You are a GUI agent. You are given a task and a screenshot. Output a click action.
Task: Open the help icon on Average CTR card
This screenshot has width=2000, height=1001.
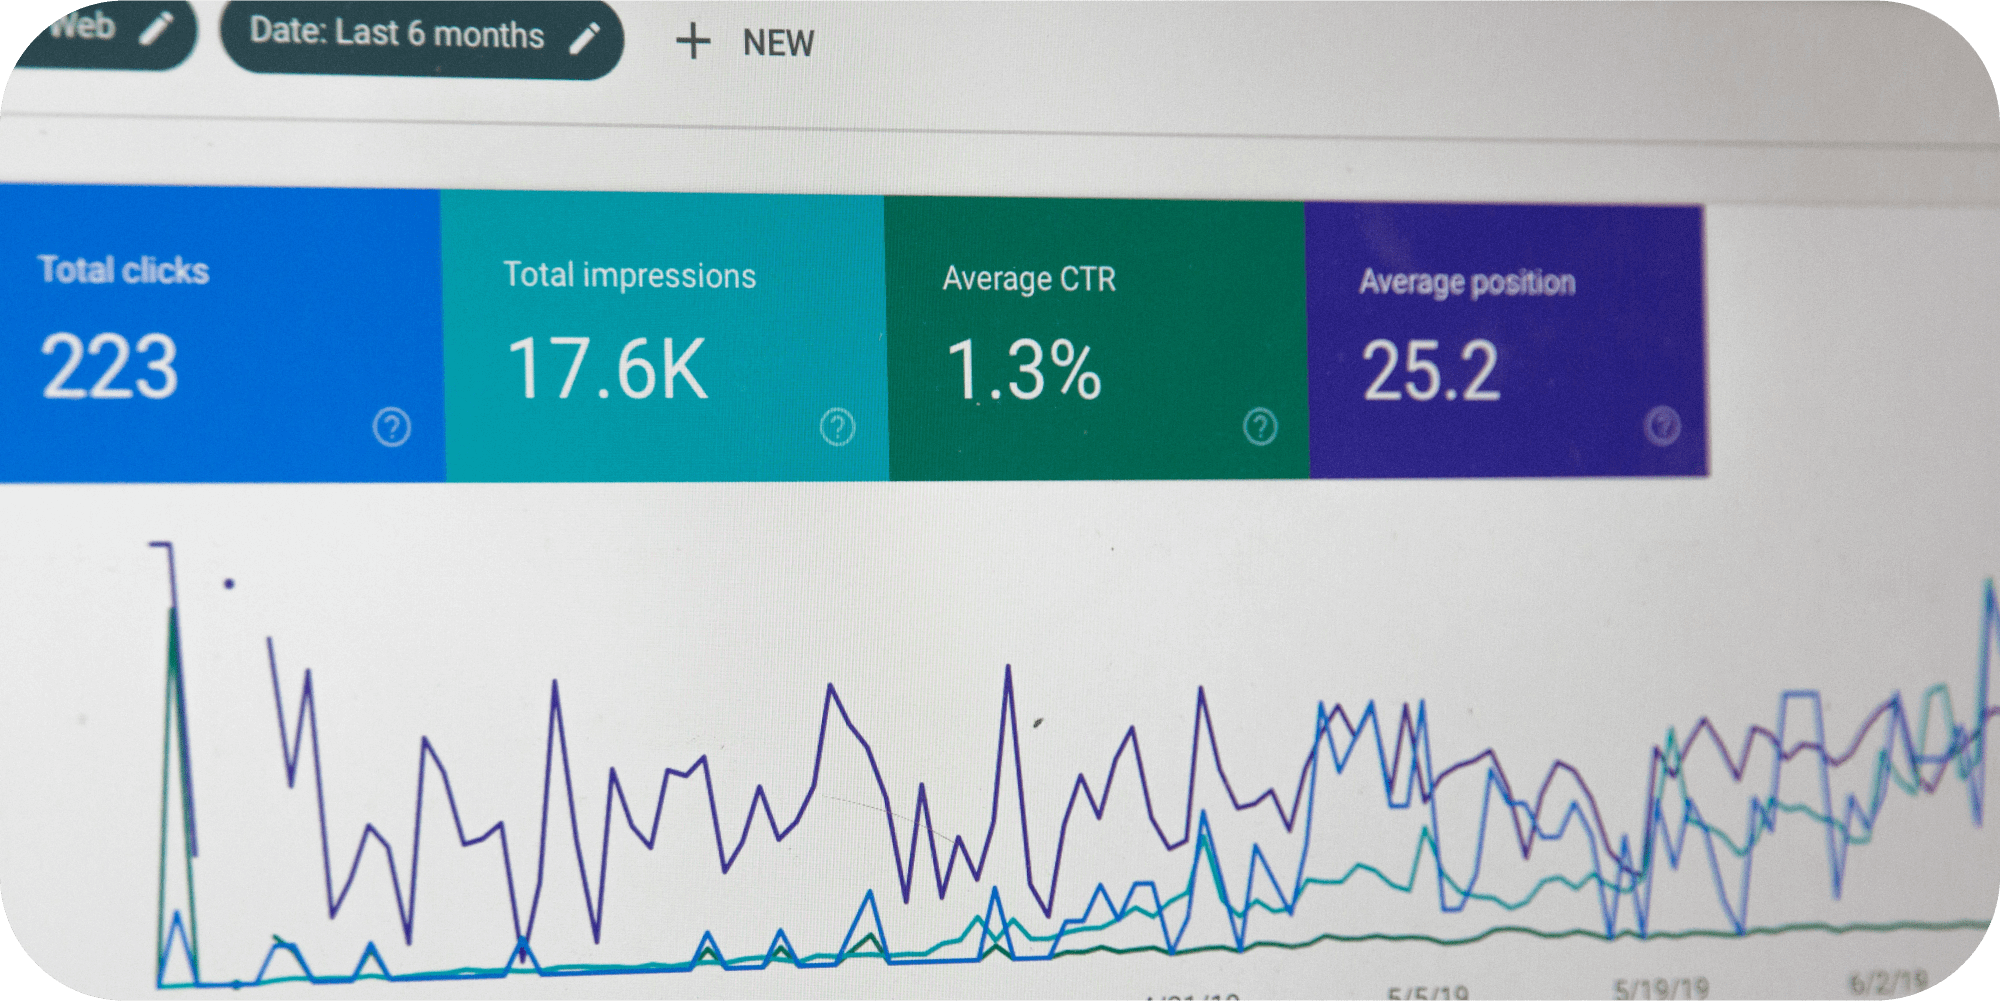(1260, 427)
